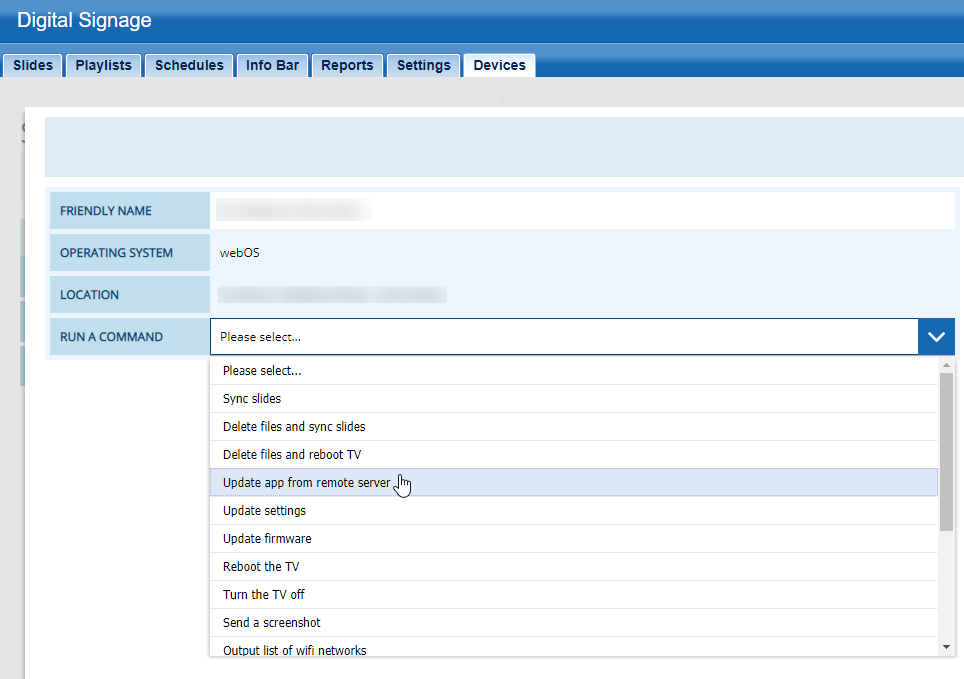The height and width of the screenshot is (679, 964).
Task: Pick 'Update app from remote server'
Action: (306, 483)
